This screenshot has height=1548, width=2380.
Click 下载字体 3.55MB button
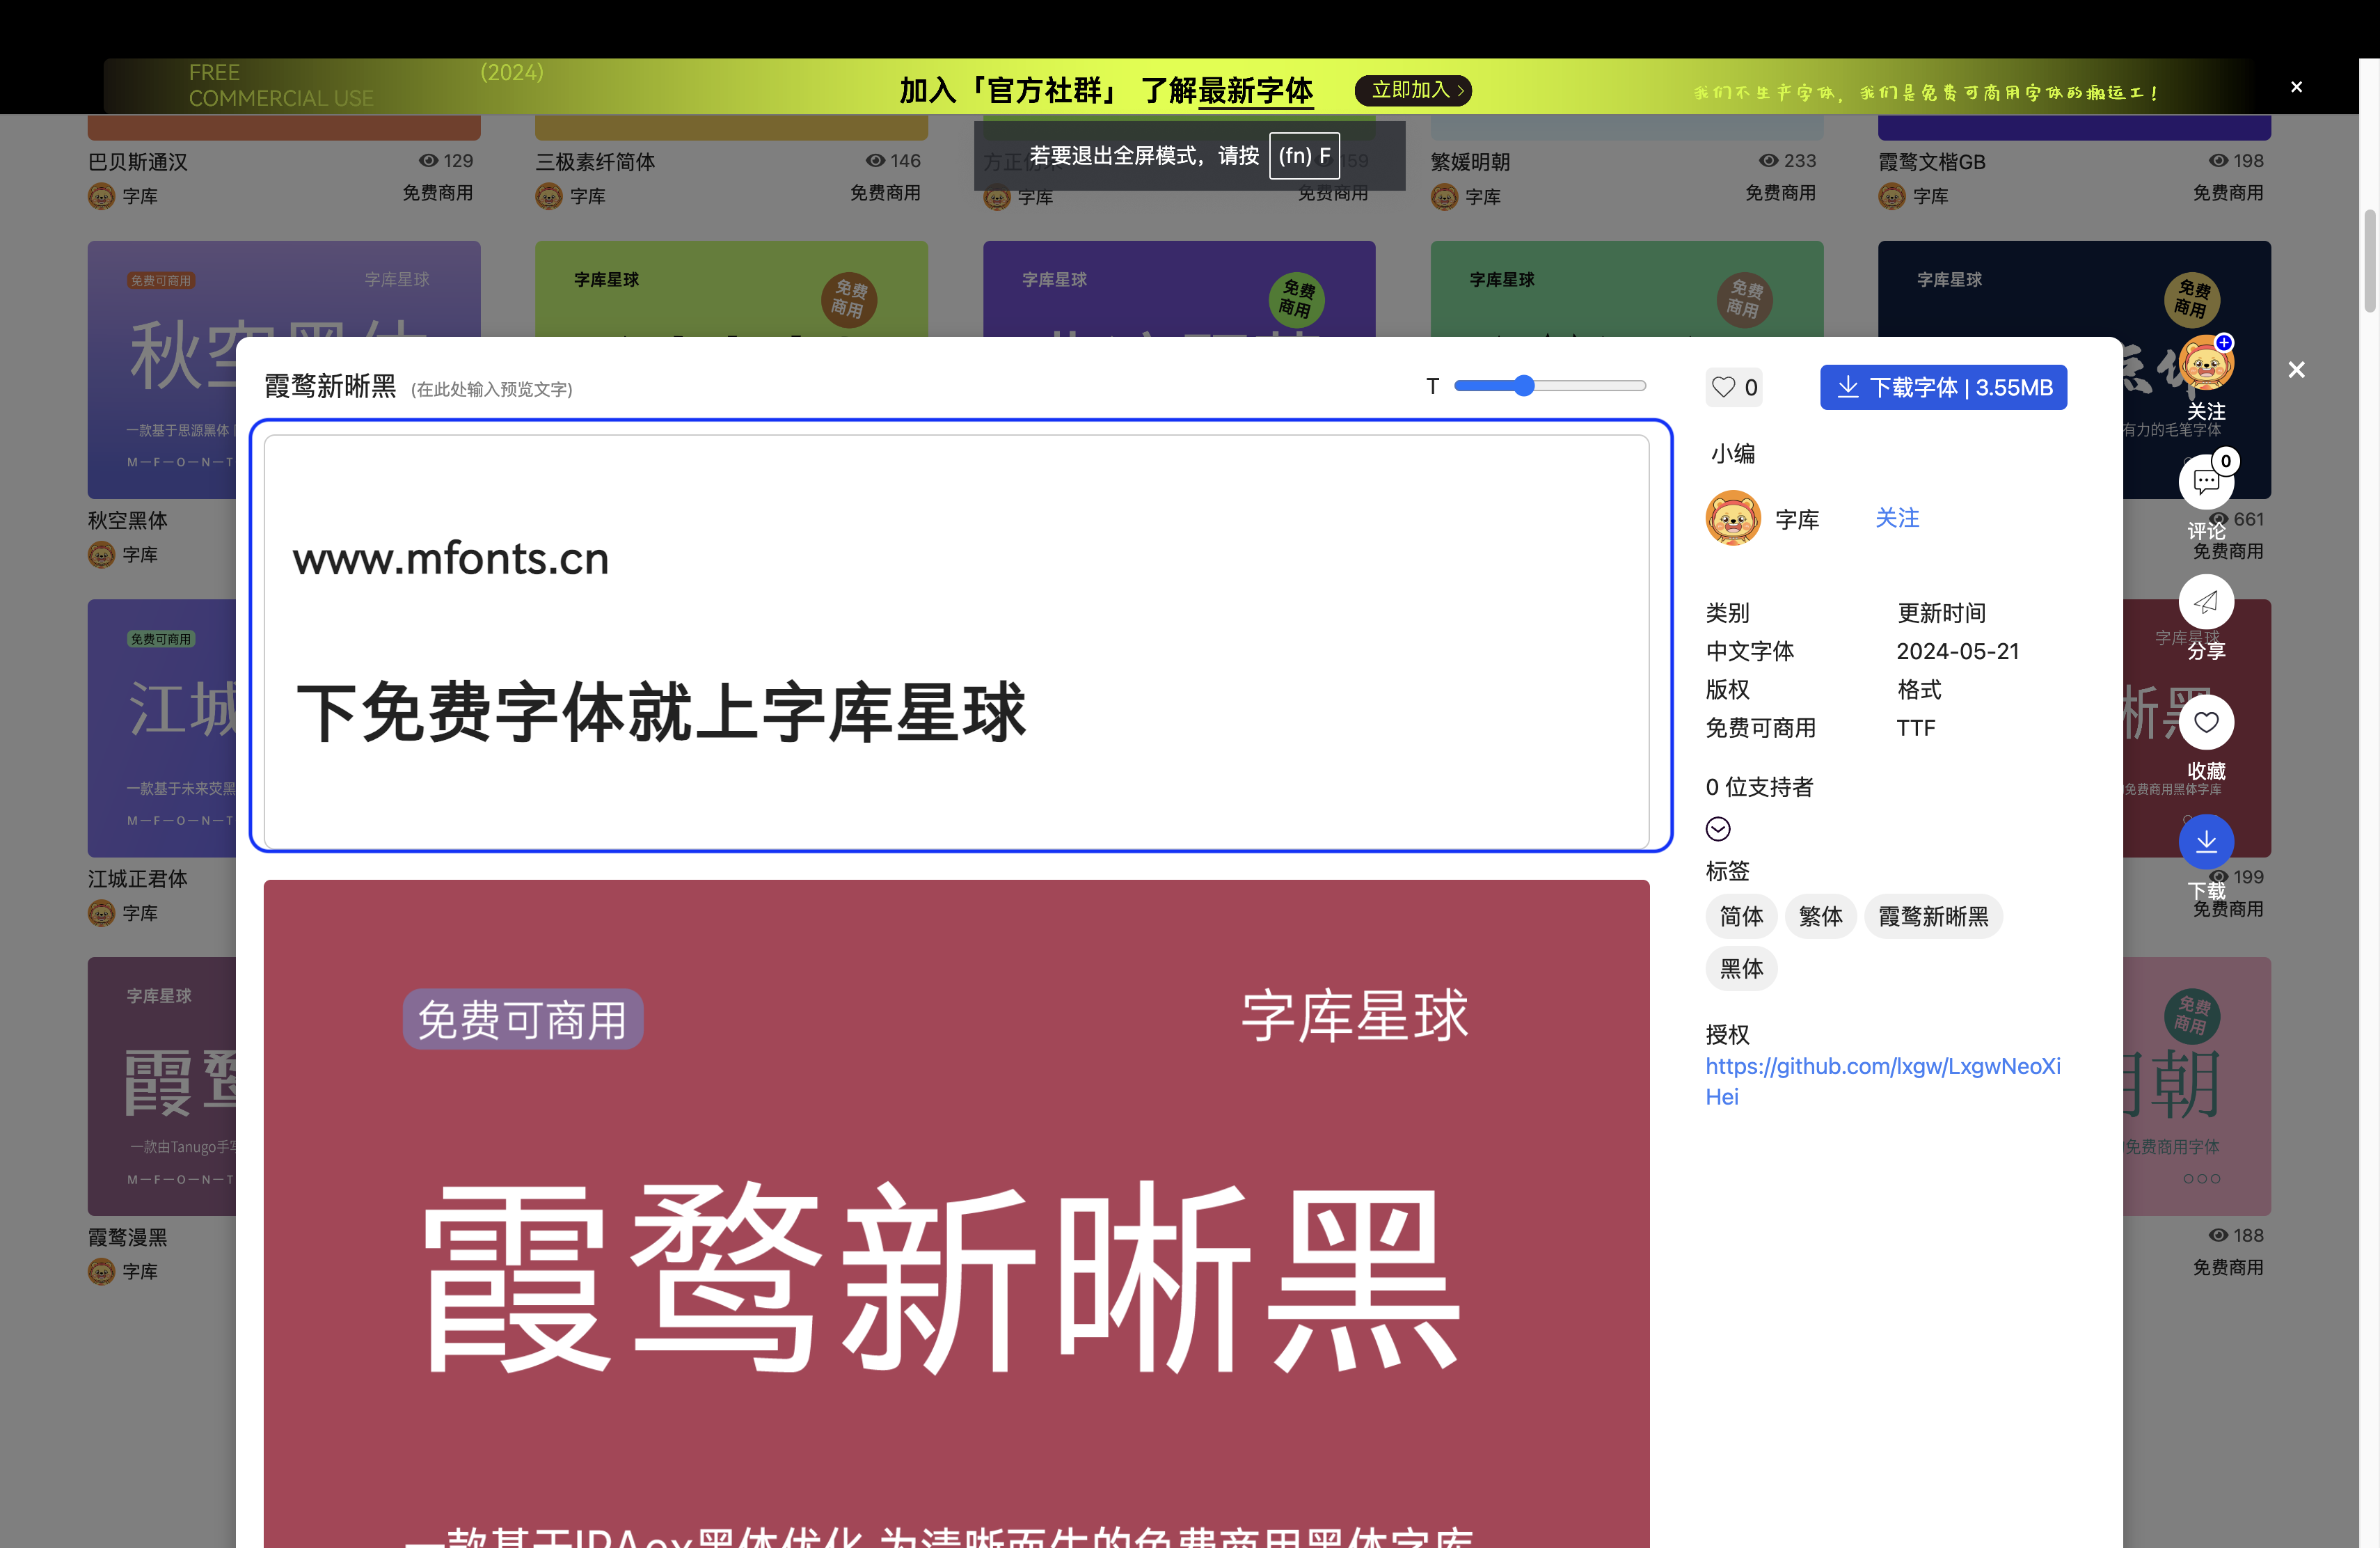pos(1942,387)
